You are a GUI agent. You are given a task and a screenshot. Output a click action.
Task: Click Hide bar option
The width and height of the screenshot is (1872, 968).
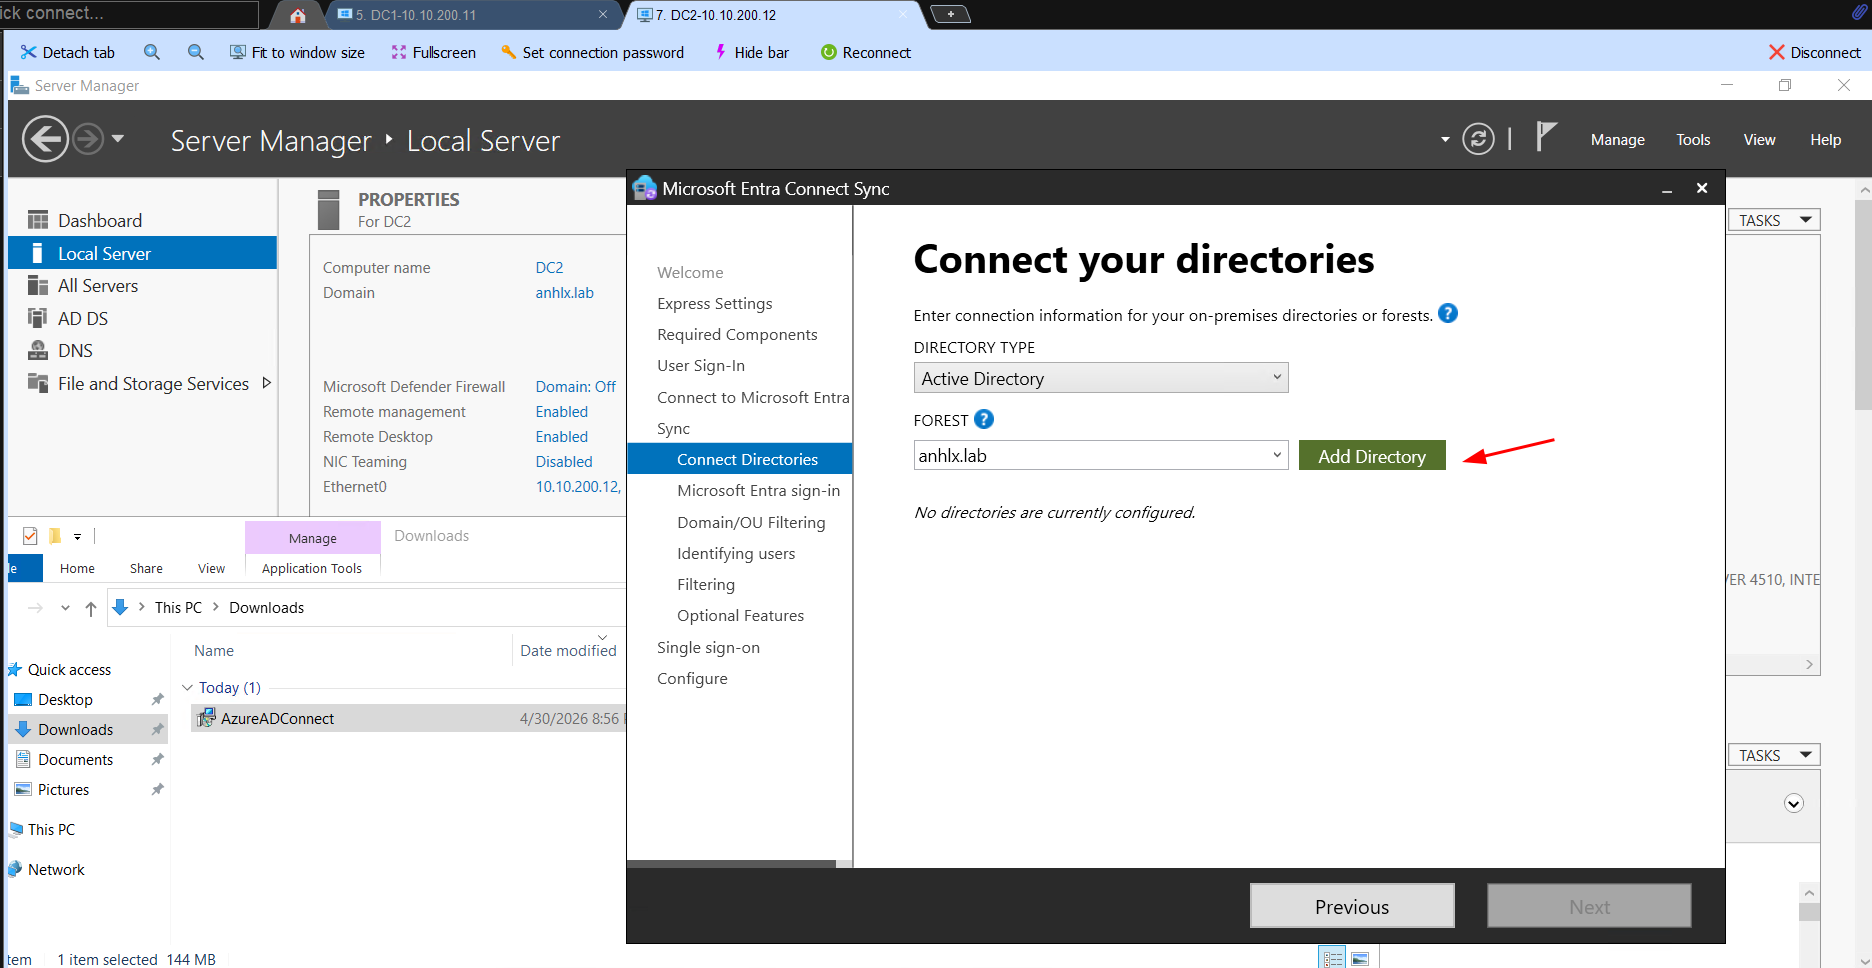(751, 52)
